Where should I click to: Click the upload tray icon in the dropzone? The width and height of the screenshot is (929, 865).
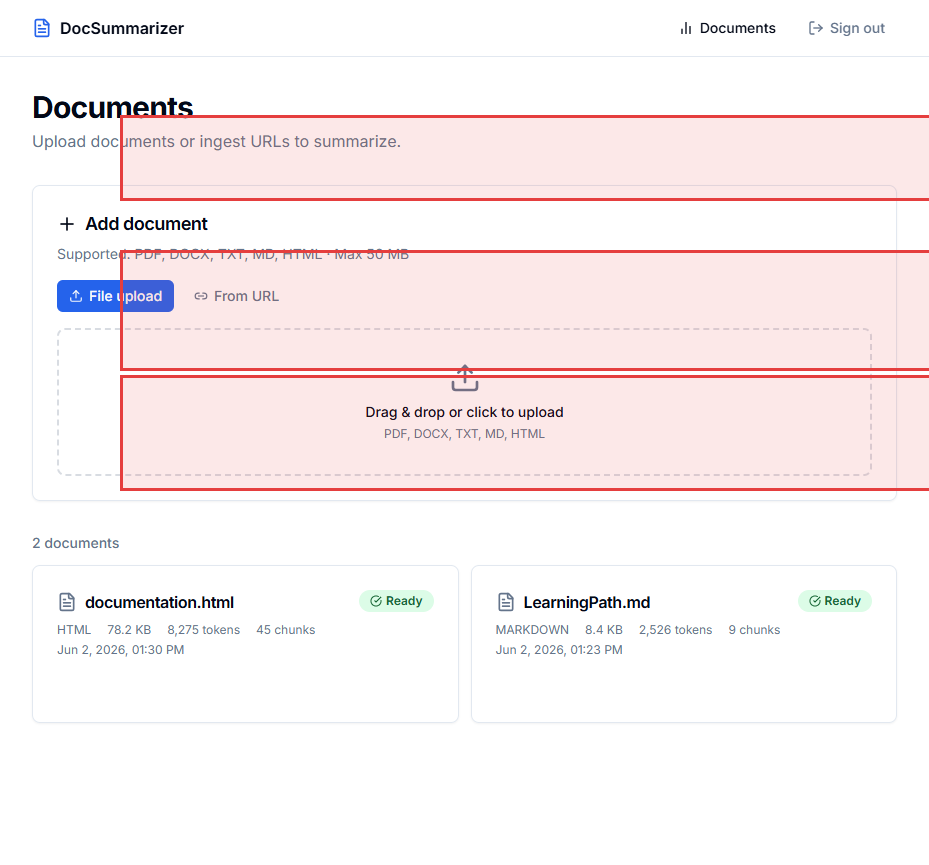464,377
